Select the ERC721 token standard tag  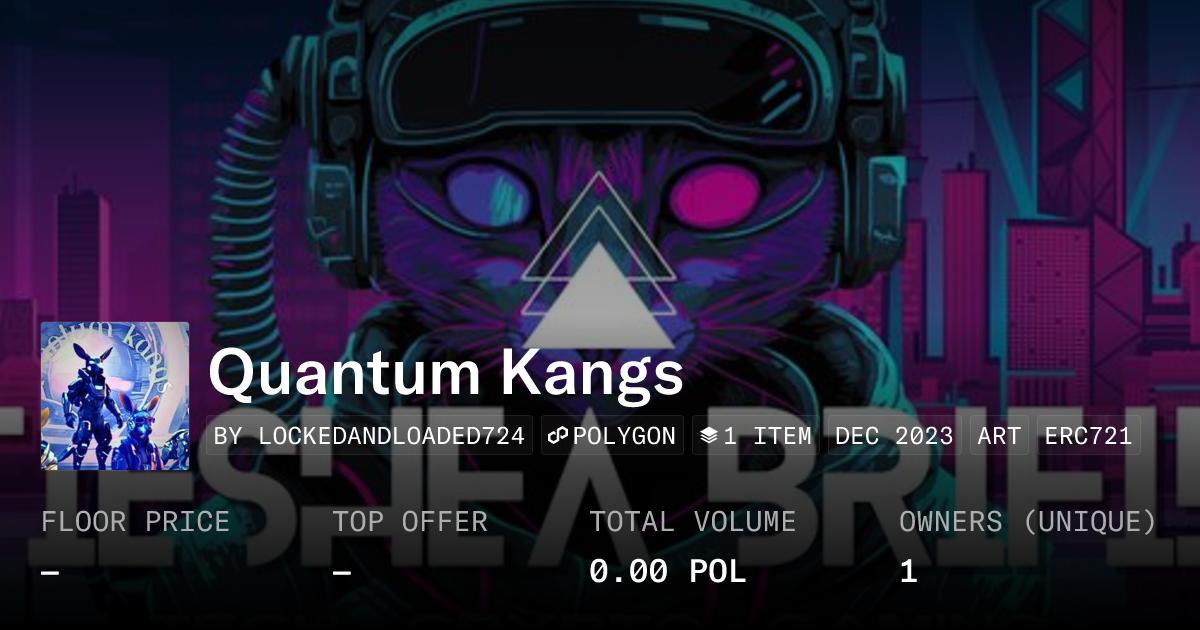pyautogui.click(x=1088, y=436)
